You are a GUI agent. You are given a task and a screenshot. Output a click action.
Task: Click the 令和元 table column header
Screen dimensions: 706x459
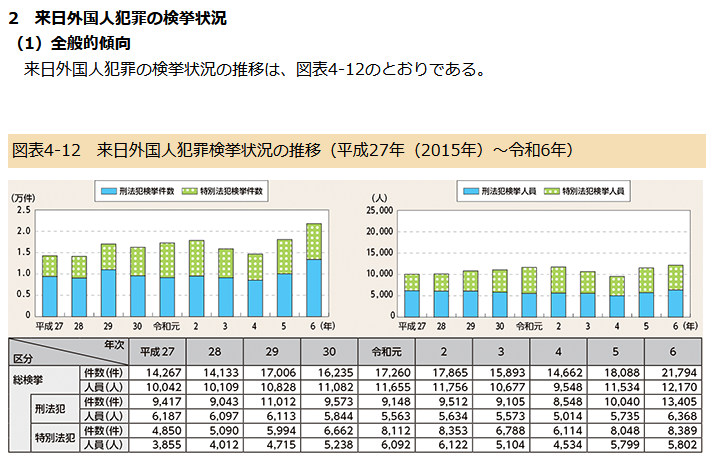[387, 352]
